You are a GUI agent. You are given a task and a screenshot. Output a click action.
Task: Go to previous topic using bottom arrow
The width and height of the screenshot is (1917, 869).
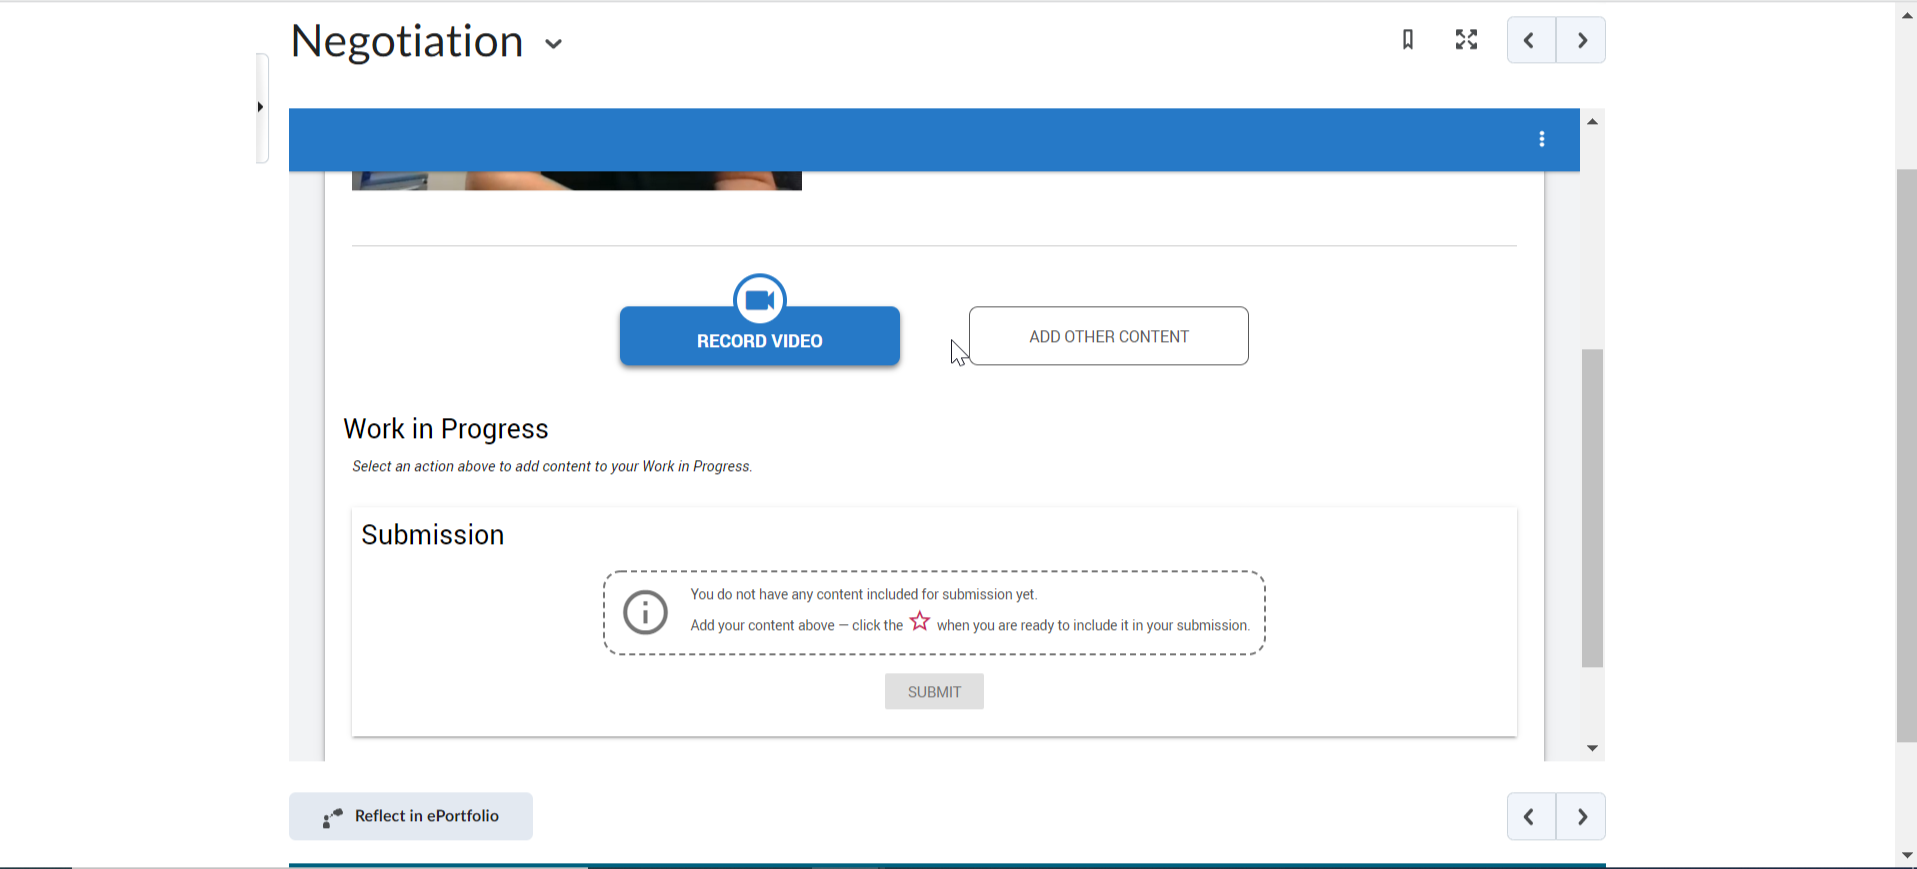coord(1530,817)
